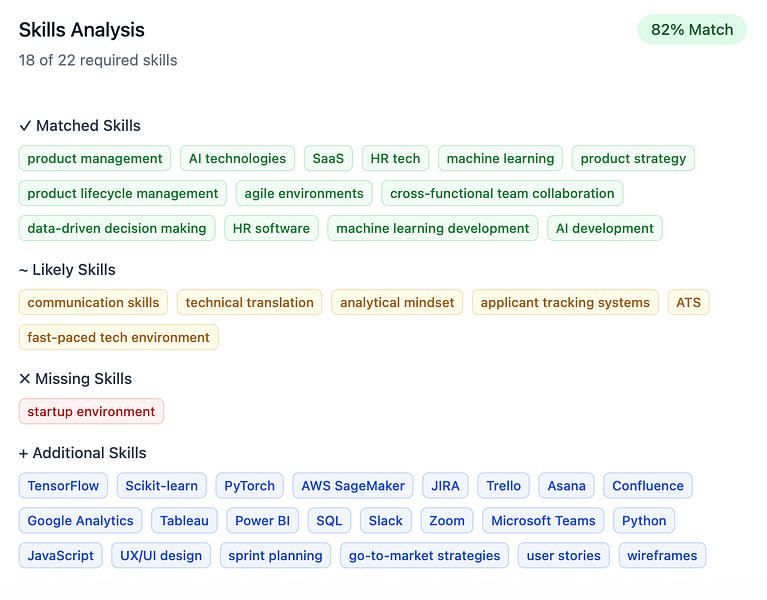Viewport: 767px width, 600px height.
Task: Select the agile environments tag
Action: click(x=304, y=193)
